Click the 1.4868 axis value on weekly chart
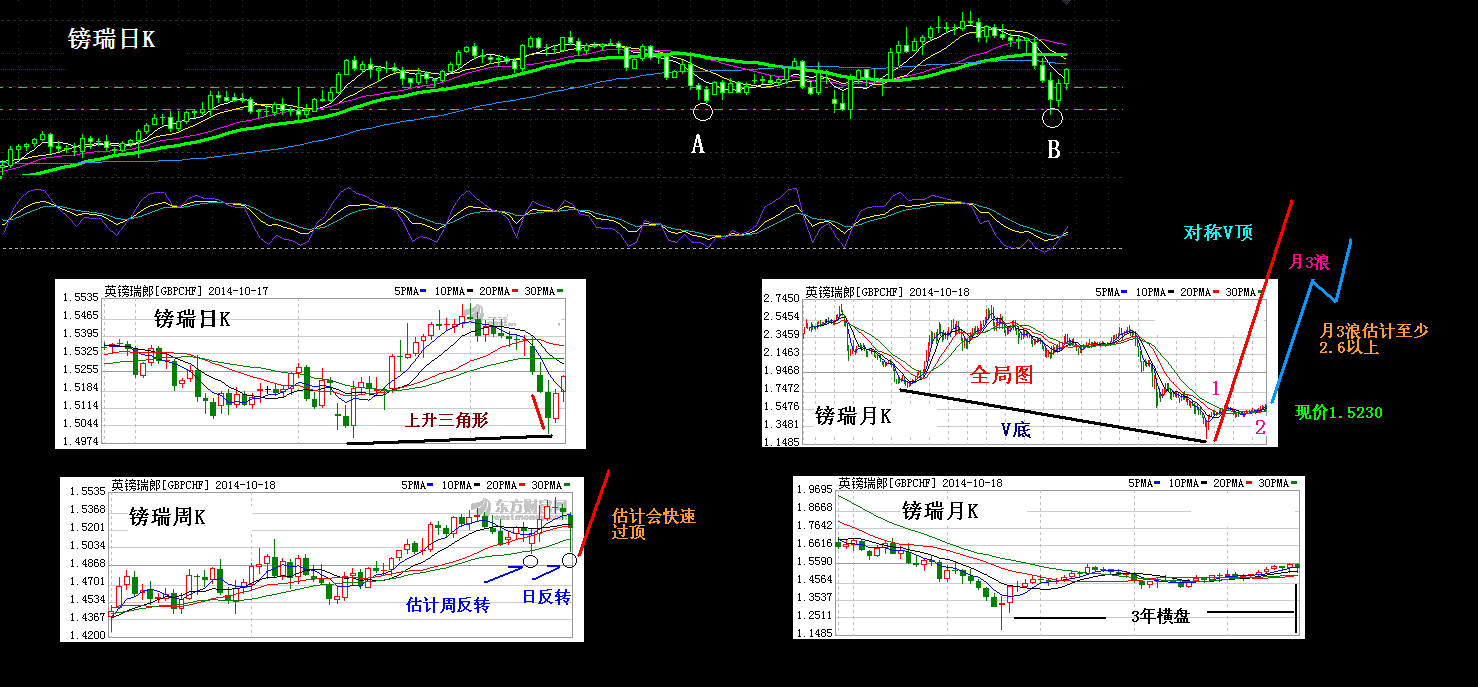The image size is (1478, 687). pyautogui.click(x=86, y=563)
